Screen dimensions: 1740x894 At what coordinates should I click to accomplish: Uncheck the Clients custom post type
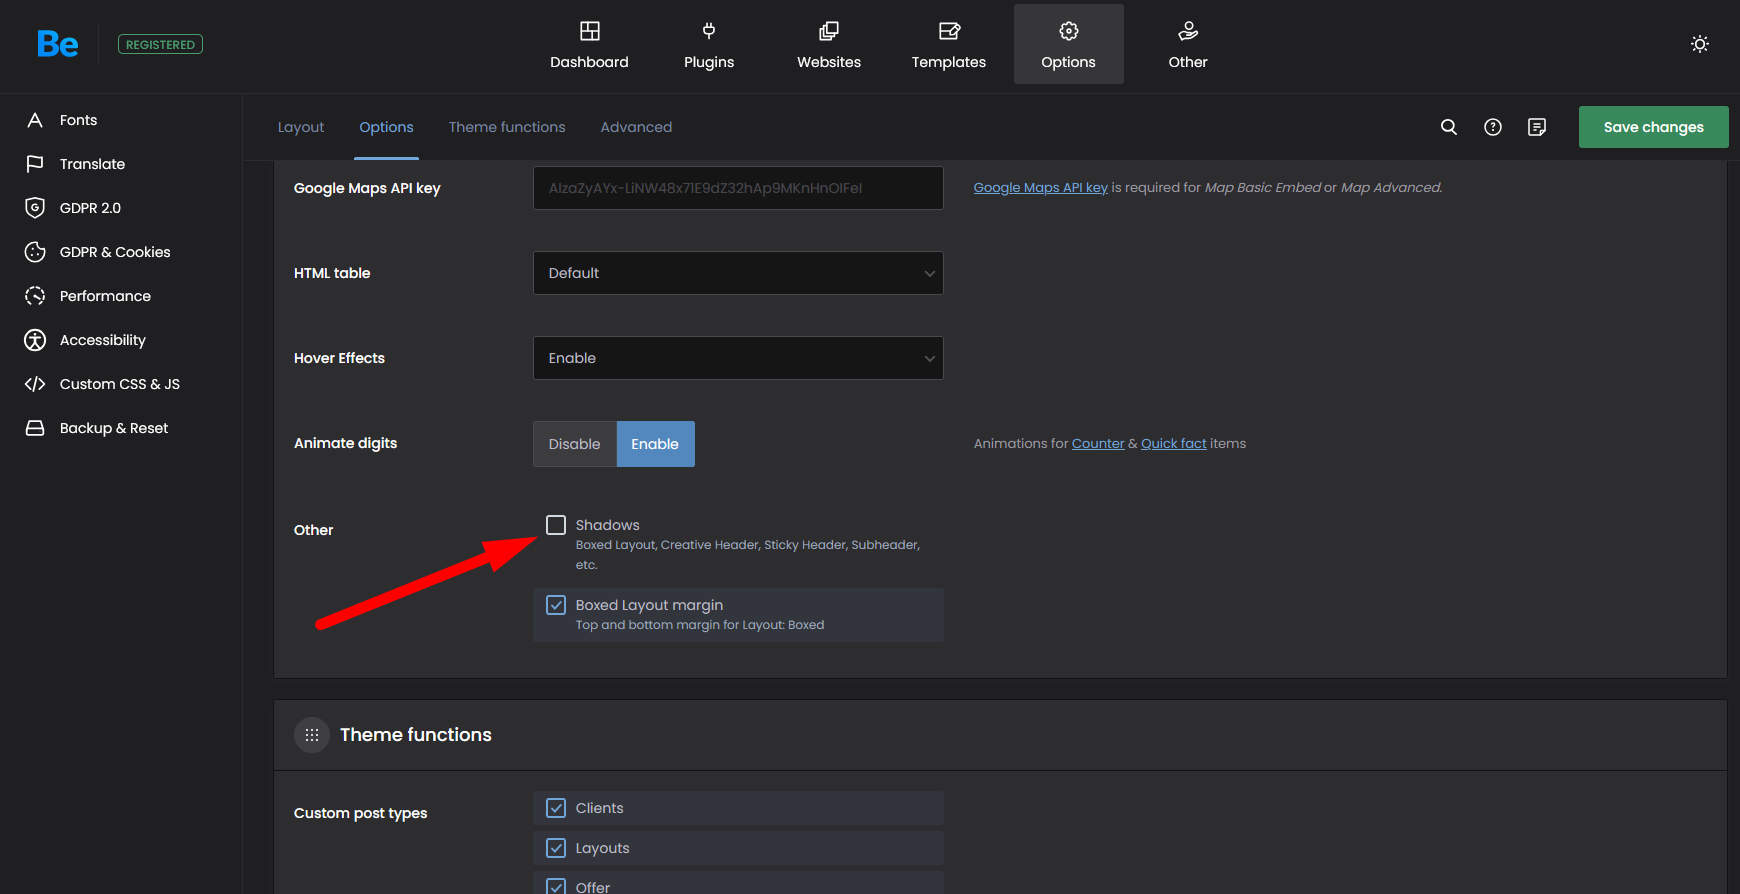point(556,808)
